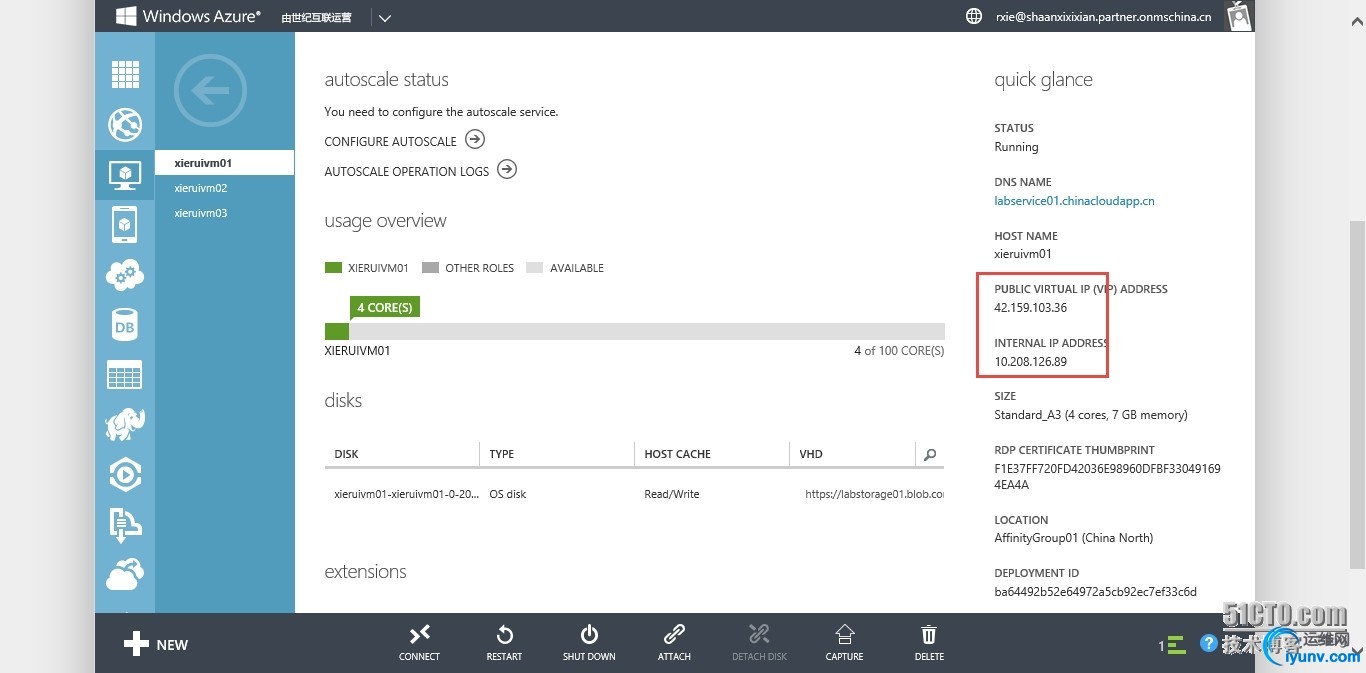
Task: Click the search magnifier in the disks table
Action: pyautogui.click(x=930, y=454)
